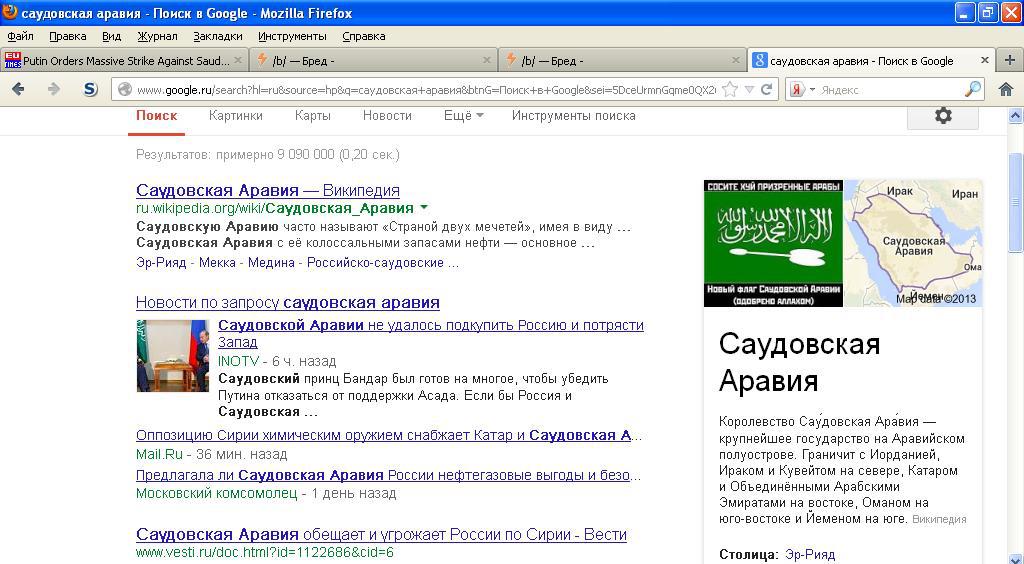Expand the URL history dropdown arrow
The height and width of the screenshot is (564, 1024).
point(749,89)
